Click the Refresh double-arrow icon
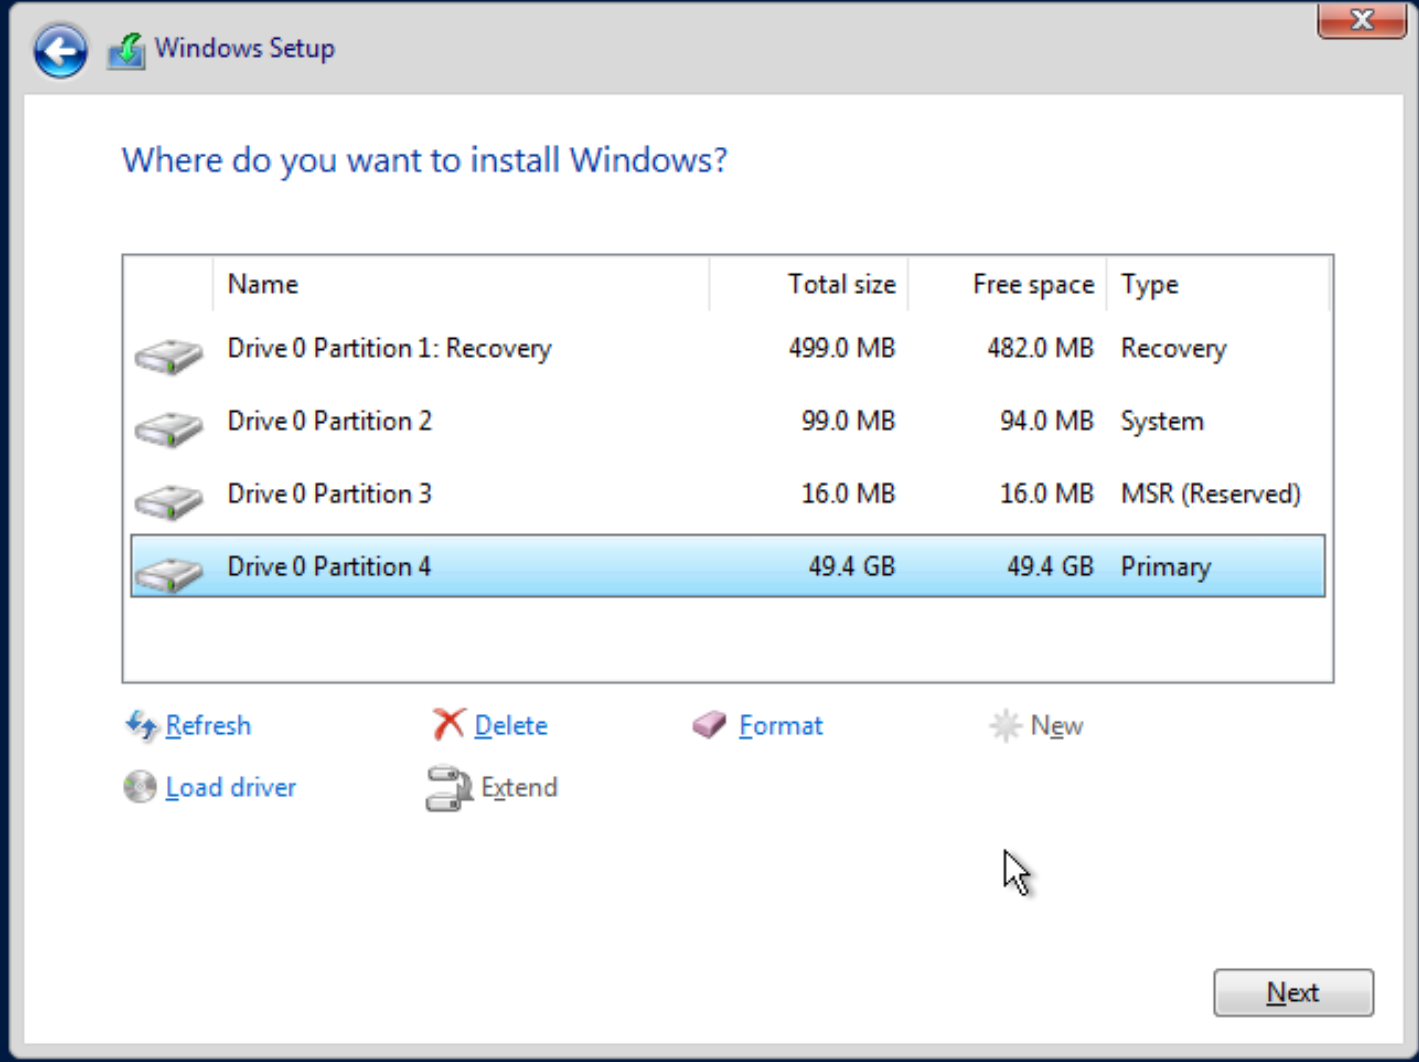The image size is (1419, 1062). [140, 726]
